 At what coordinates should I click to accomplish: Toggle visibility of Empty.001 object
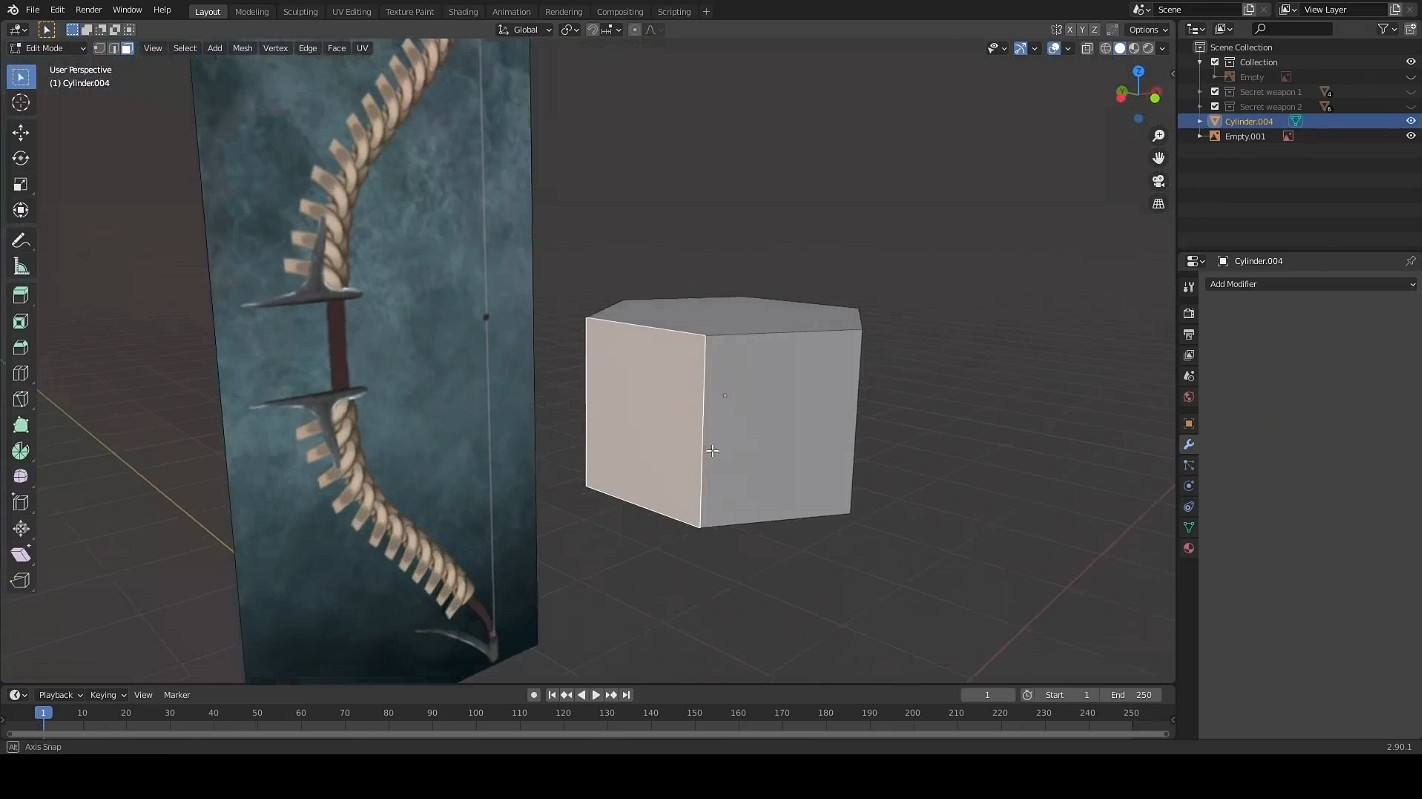point(1410,136)
